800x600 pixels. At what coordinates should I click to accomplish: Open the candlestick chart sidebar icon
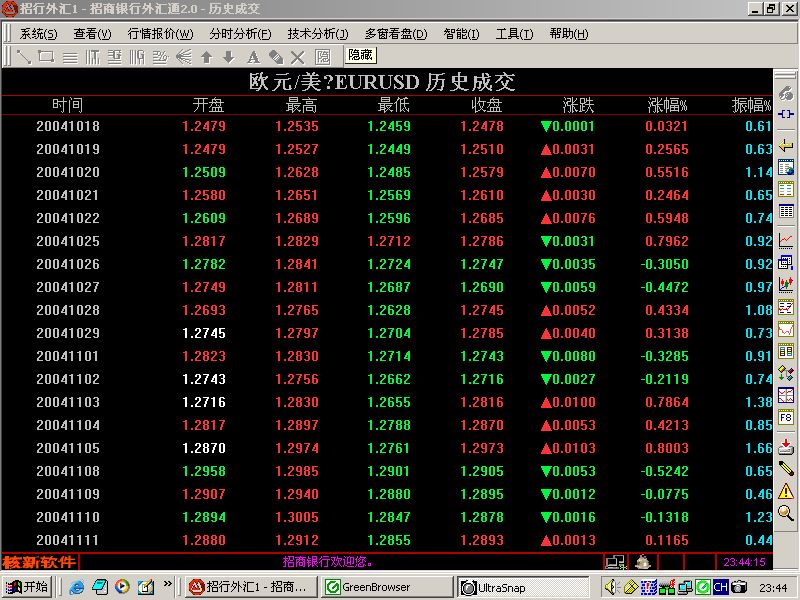click(x=786, y=284)
